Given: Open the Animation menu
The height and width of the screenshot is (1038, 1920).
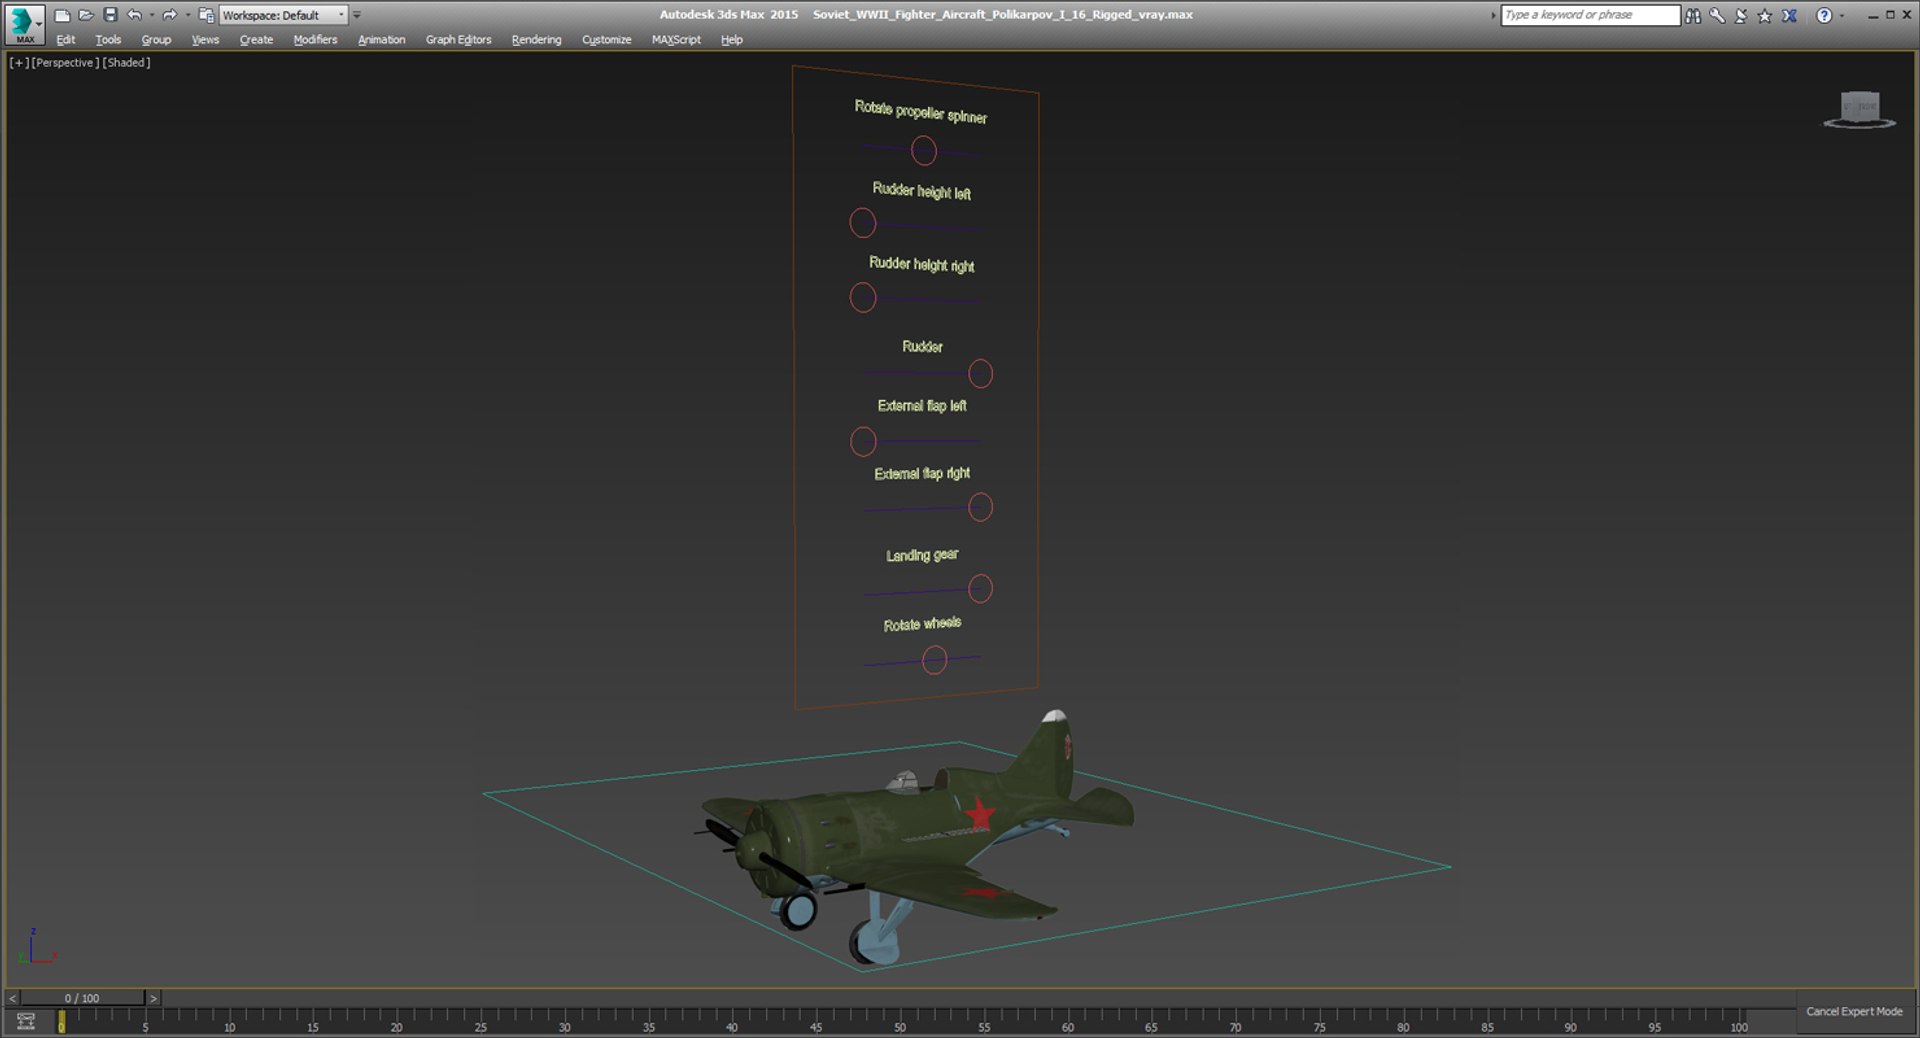Looking at the screenshot, I should pyautogui.click(x=381, y=40).
